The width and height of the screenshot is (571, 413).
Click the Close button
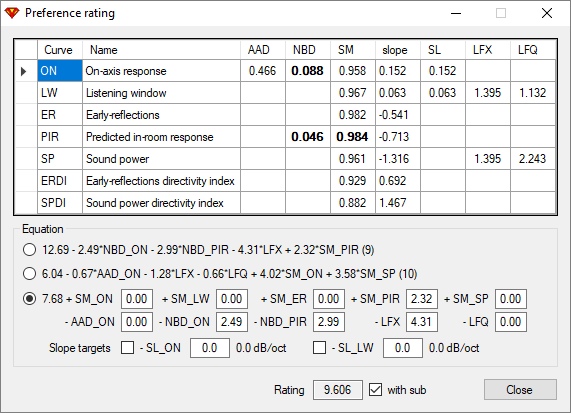tap(520, 390)
